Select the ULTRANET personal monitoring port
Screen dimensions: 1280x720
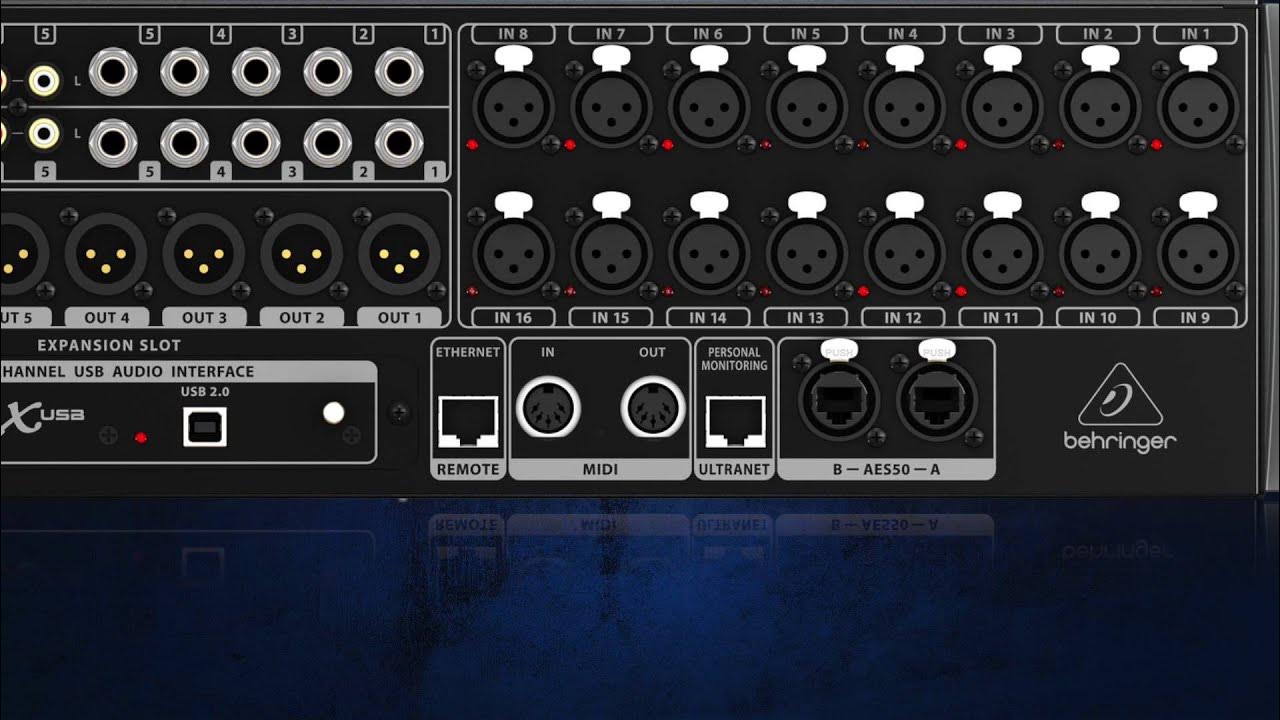pyautogui.click(x=735, y=421)
